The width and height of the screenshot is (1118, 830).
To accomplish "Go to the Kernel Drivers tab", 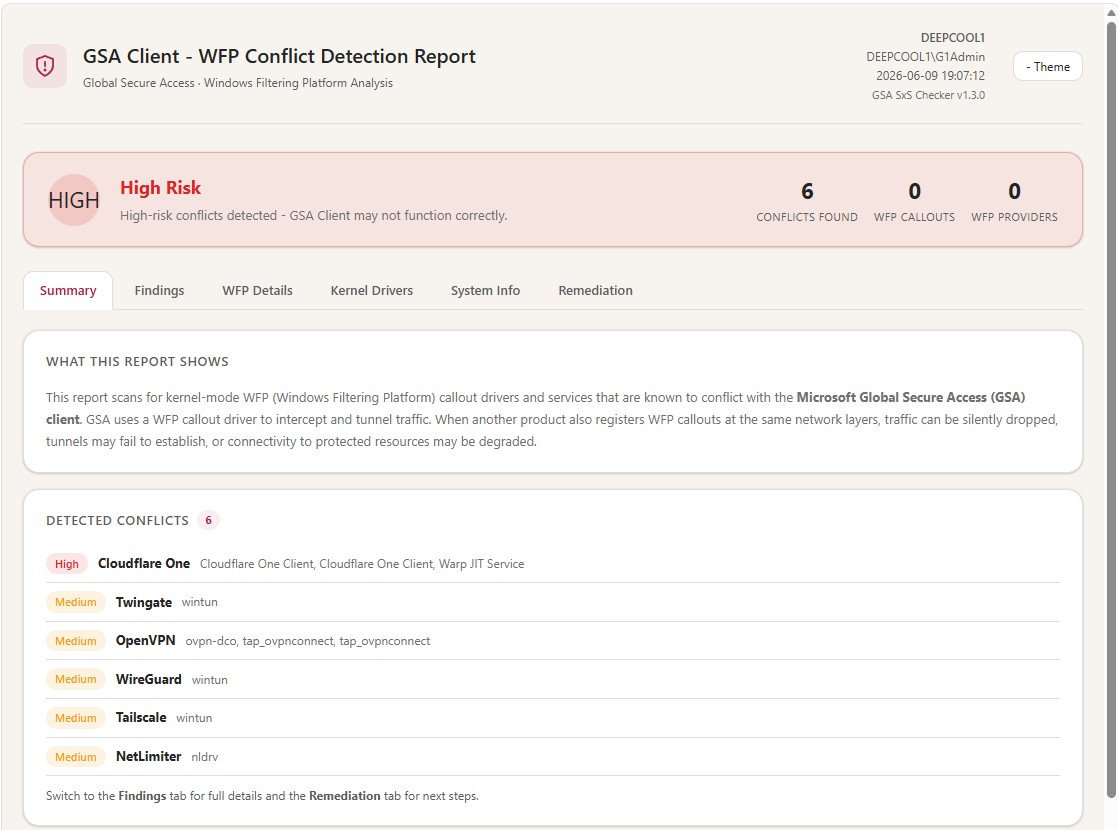I will click(x=371, y=290).
